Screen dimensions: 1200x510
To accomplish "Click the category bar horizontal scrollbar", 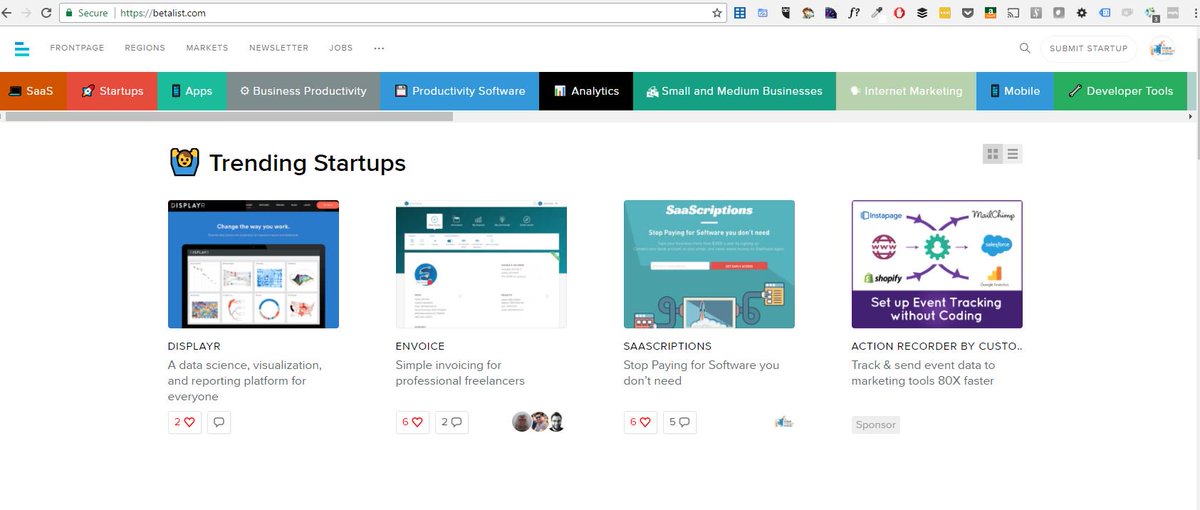I will 228,117.
